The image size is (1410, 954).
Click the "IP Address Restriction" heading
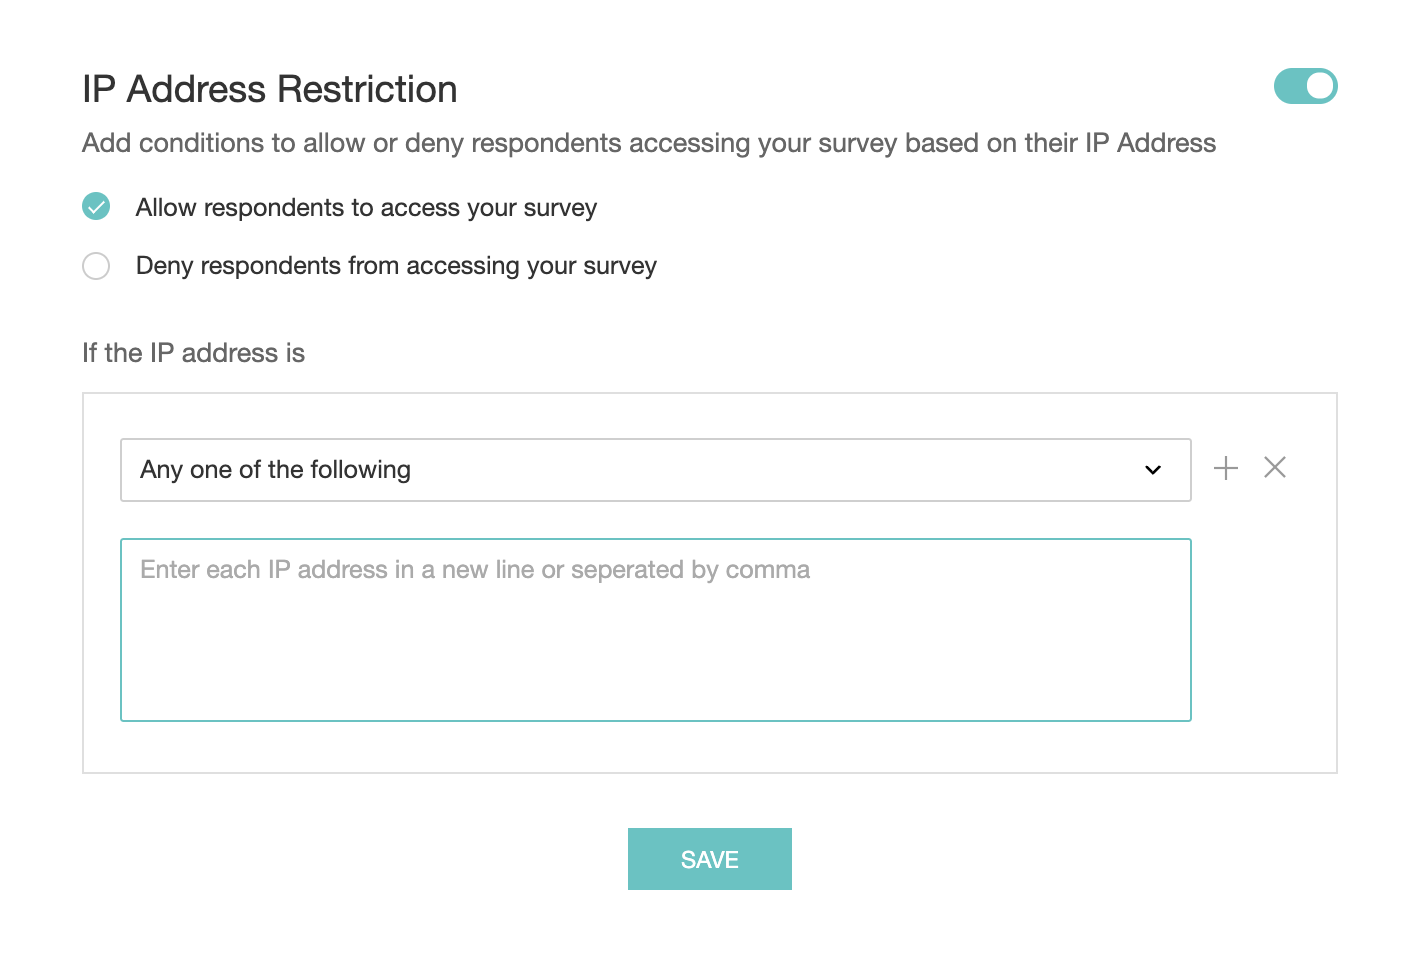pyautogui.click(x=270, y=89)
